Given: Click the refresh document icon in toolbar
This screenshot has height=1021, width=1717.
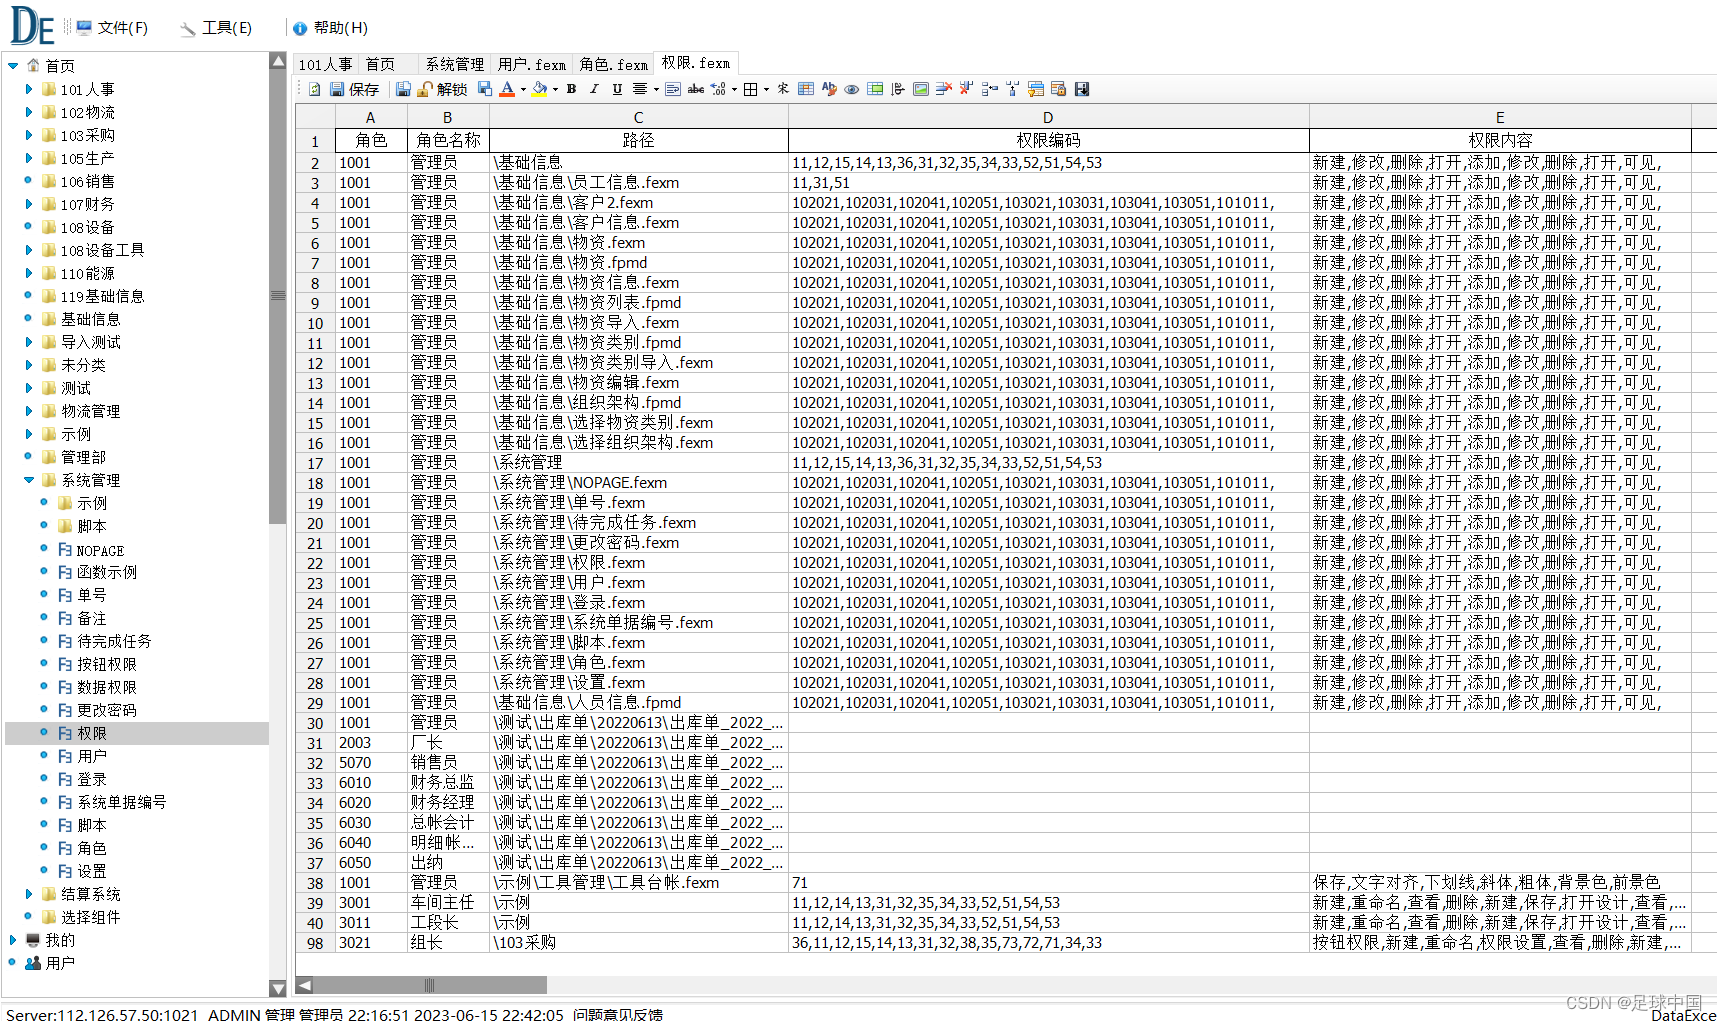Looking at the screenshot, I should pyautogui.click(x=314, y=89).
